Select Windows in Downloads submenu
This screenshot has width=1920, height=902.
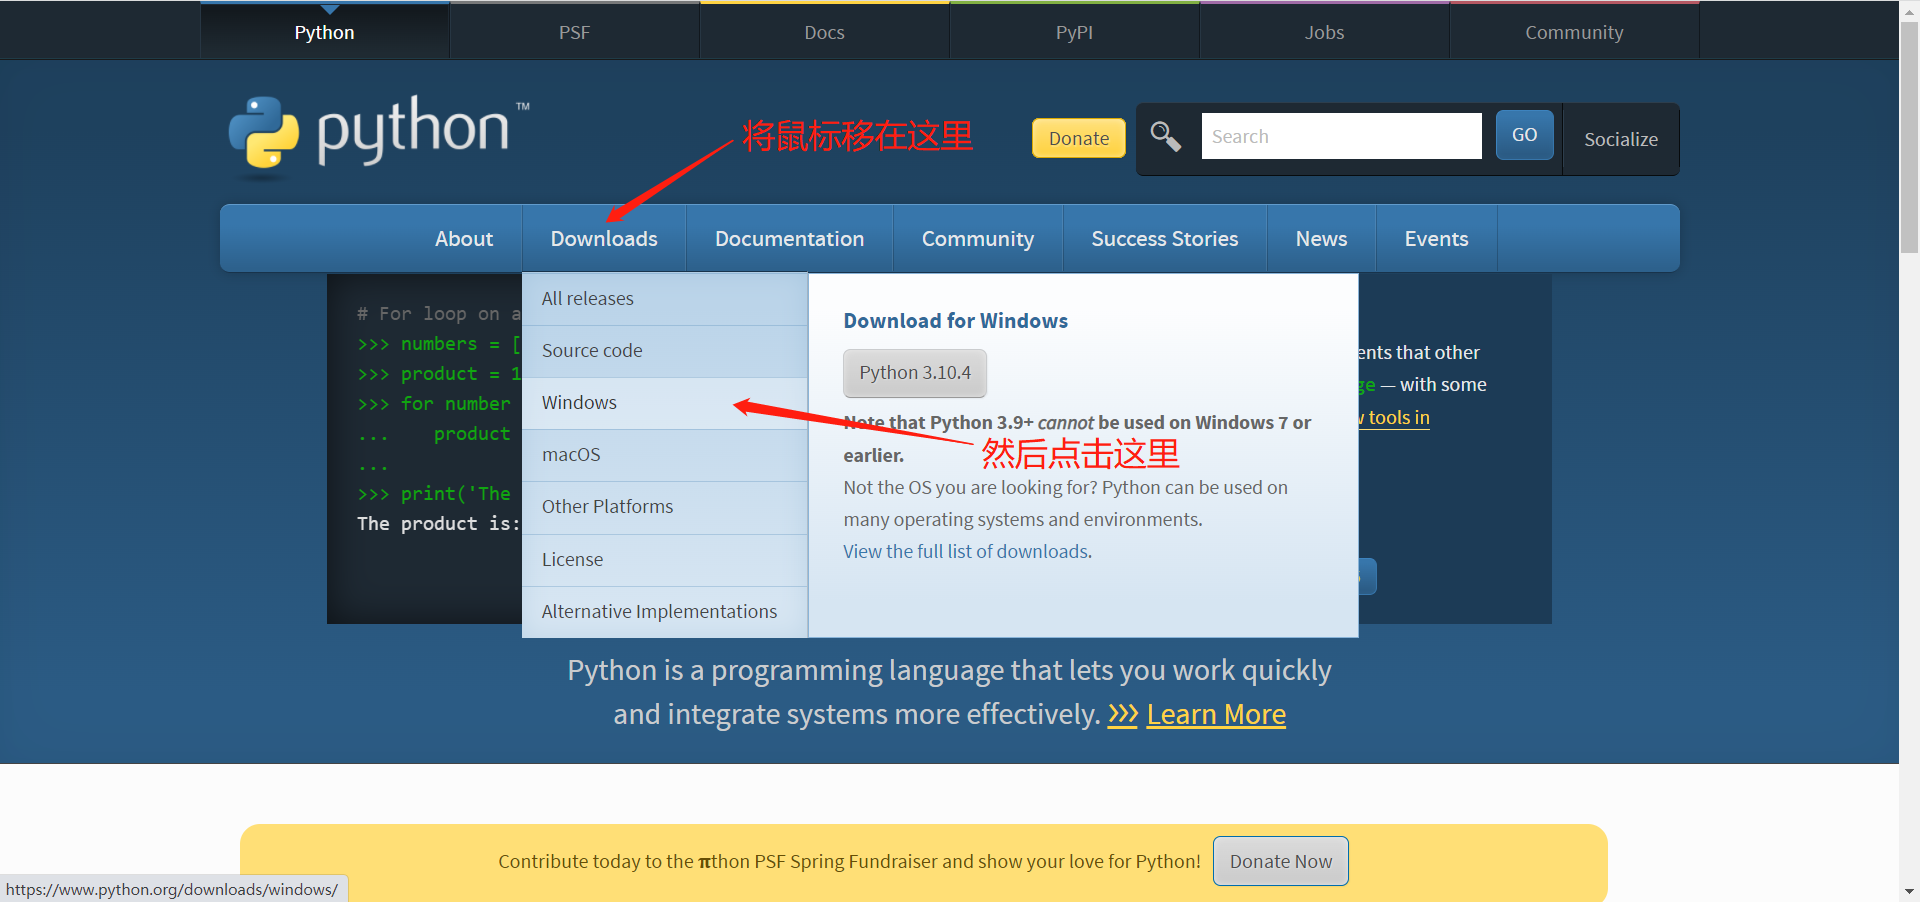coord(665,403)
